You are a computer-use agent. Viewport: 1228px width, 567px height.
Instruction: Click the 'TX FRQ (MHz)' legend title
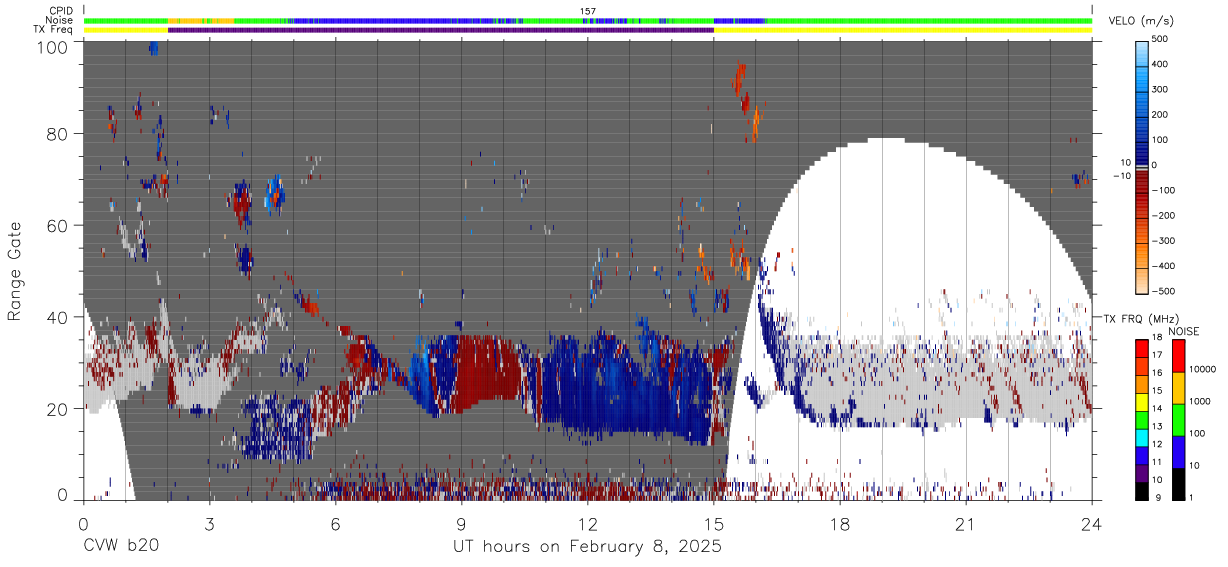(x=1143, y=318)
